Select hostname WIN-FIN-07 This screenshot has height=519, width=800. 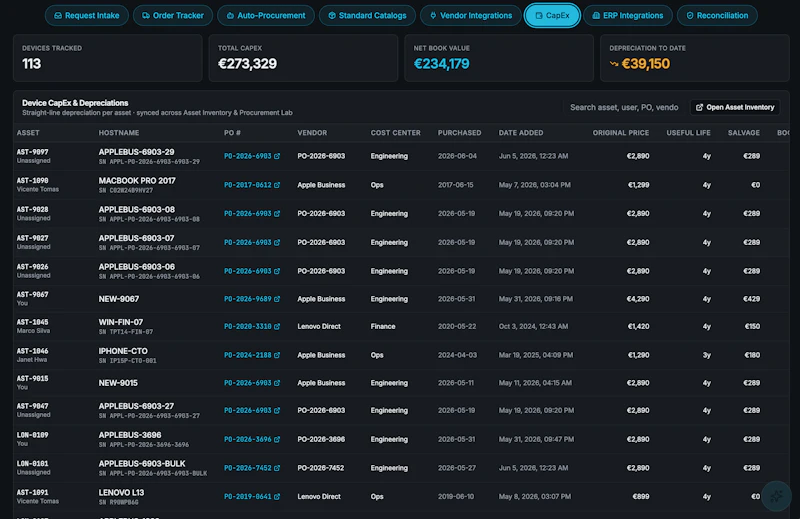coord(120,322)
